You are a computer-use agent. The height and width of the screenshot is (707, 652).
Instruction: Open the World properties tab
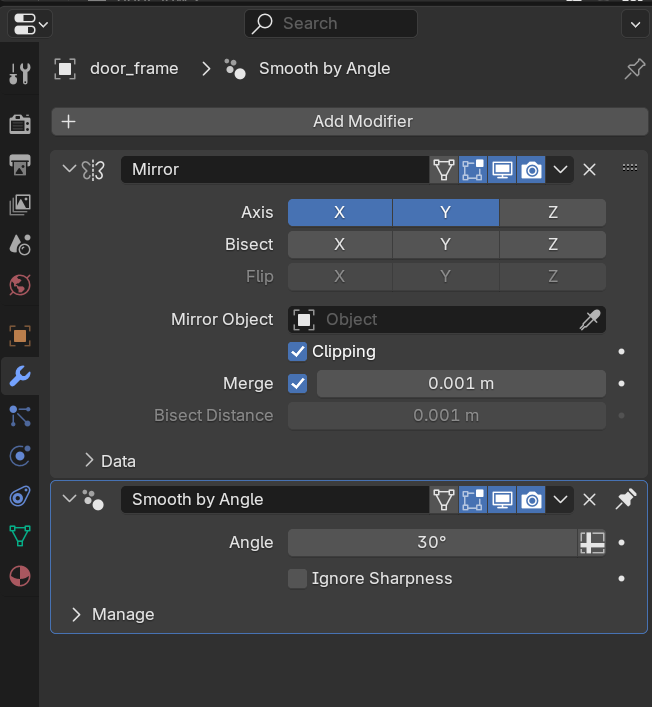(x=20, y=285)
